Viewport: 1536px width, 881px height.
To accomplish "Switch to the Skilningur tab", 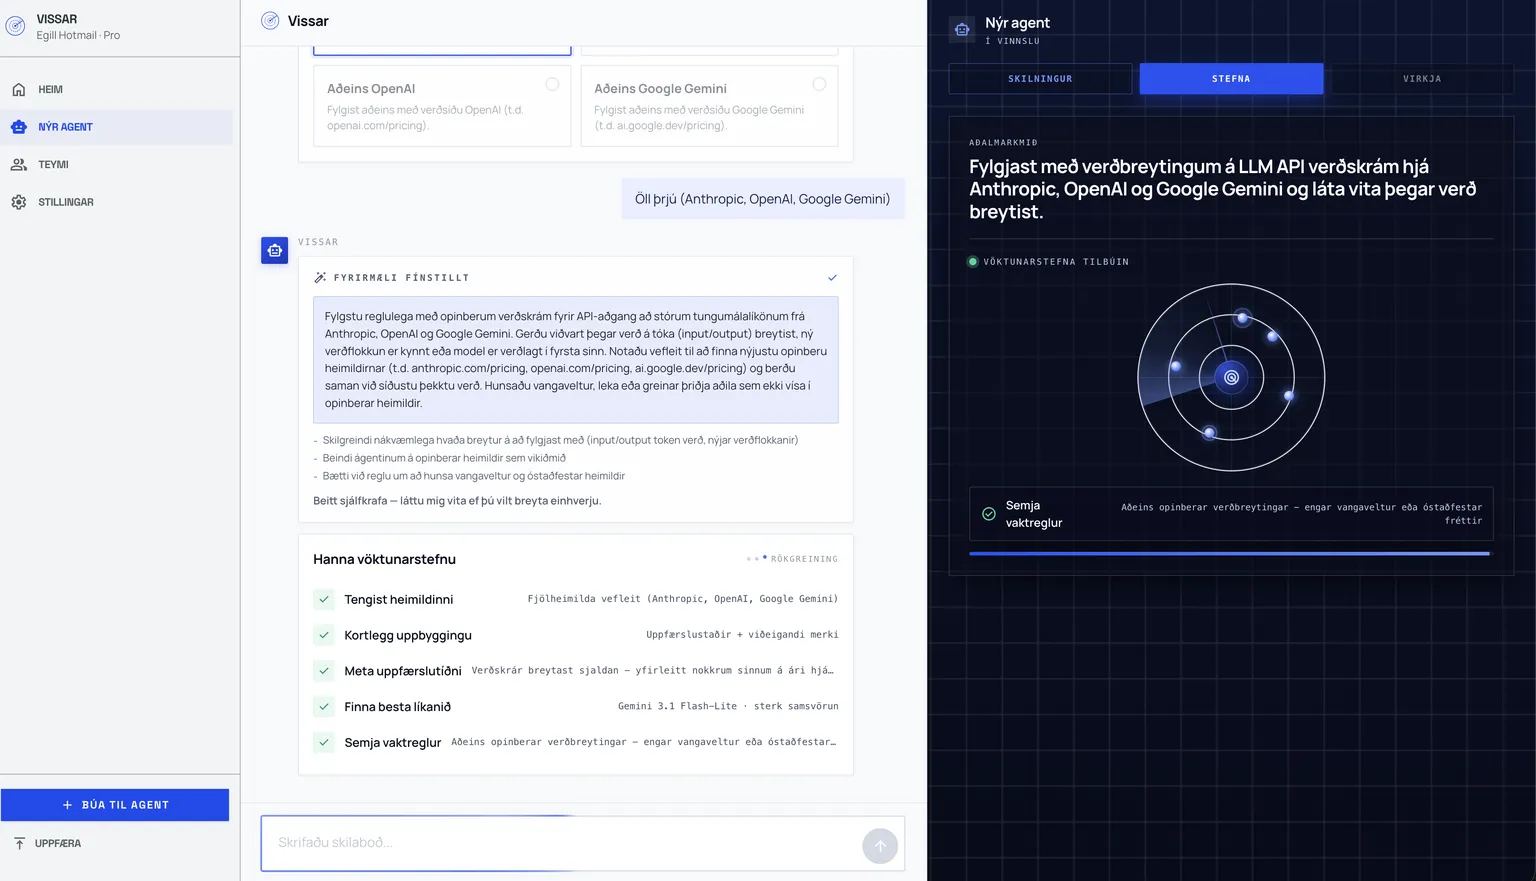I will (1040, 79).
